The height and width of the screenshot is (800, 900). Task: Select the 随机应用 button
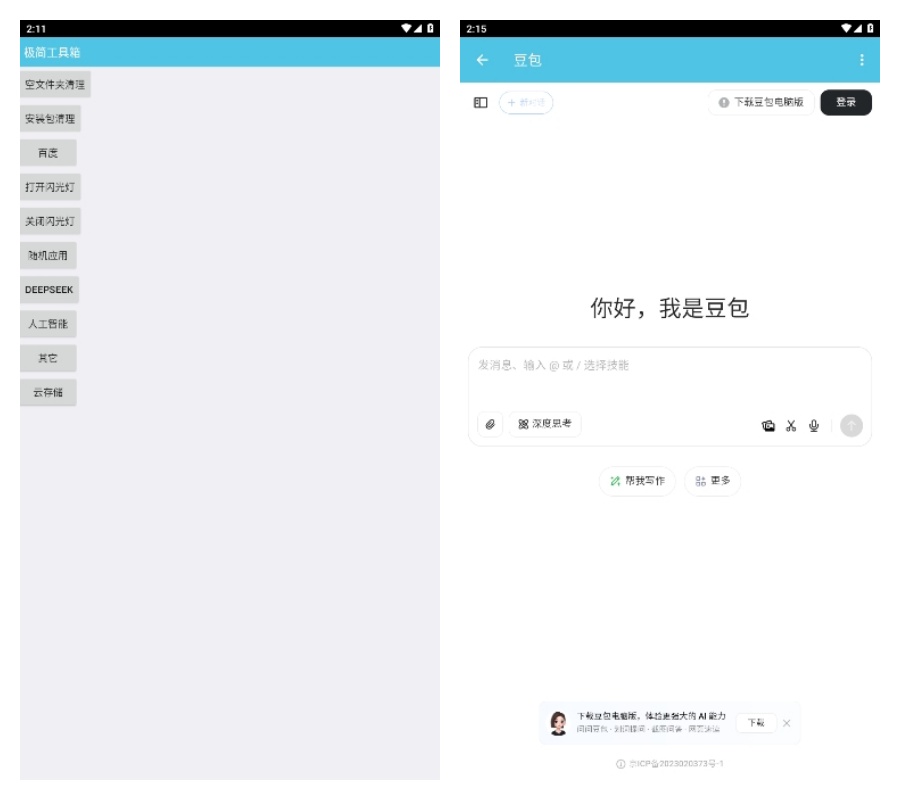tap(48, 256)
